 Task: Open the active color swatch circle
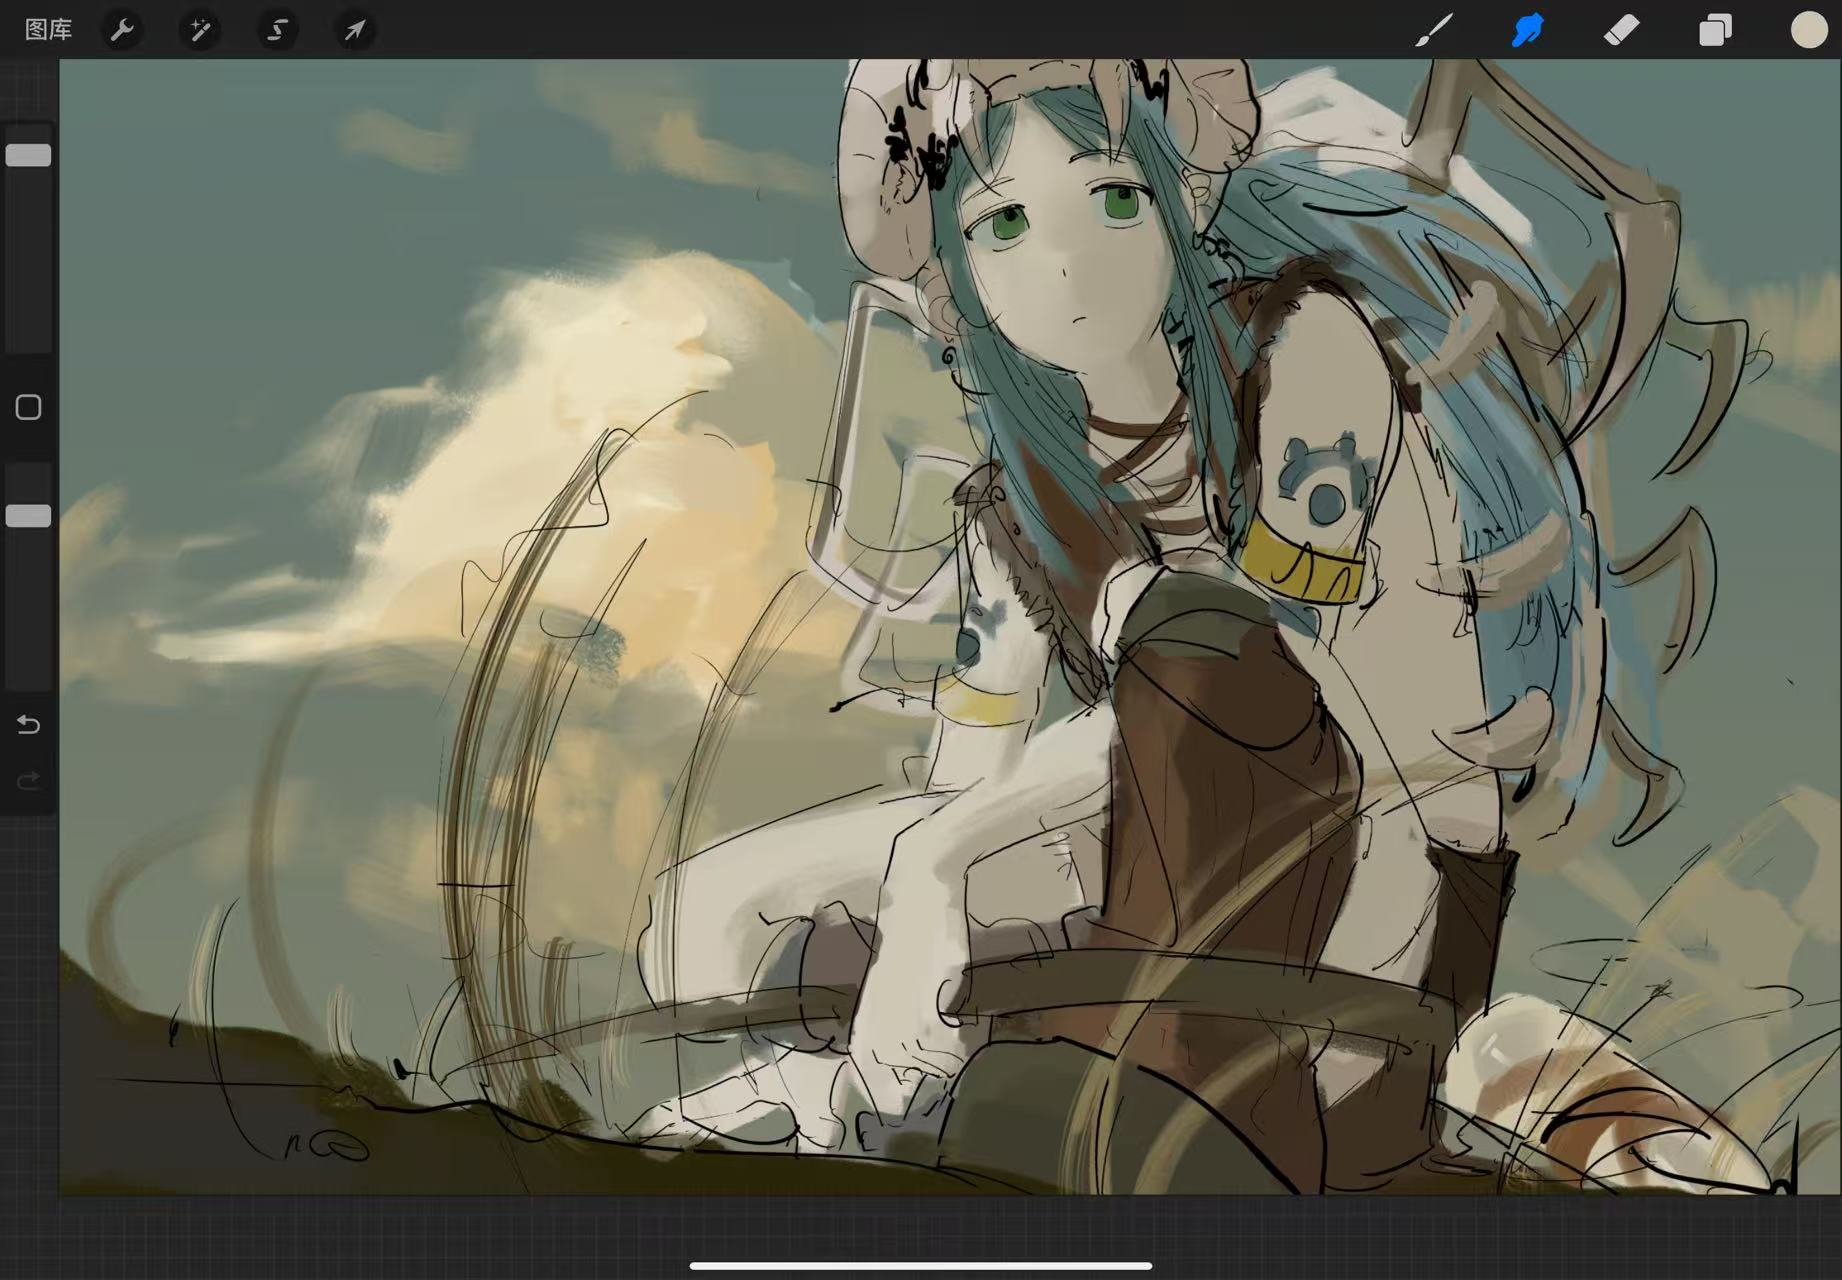1808,30
